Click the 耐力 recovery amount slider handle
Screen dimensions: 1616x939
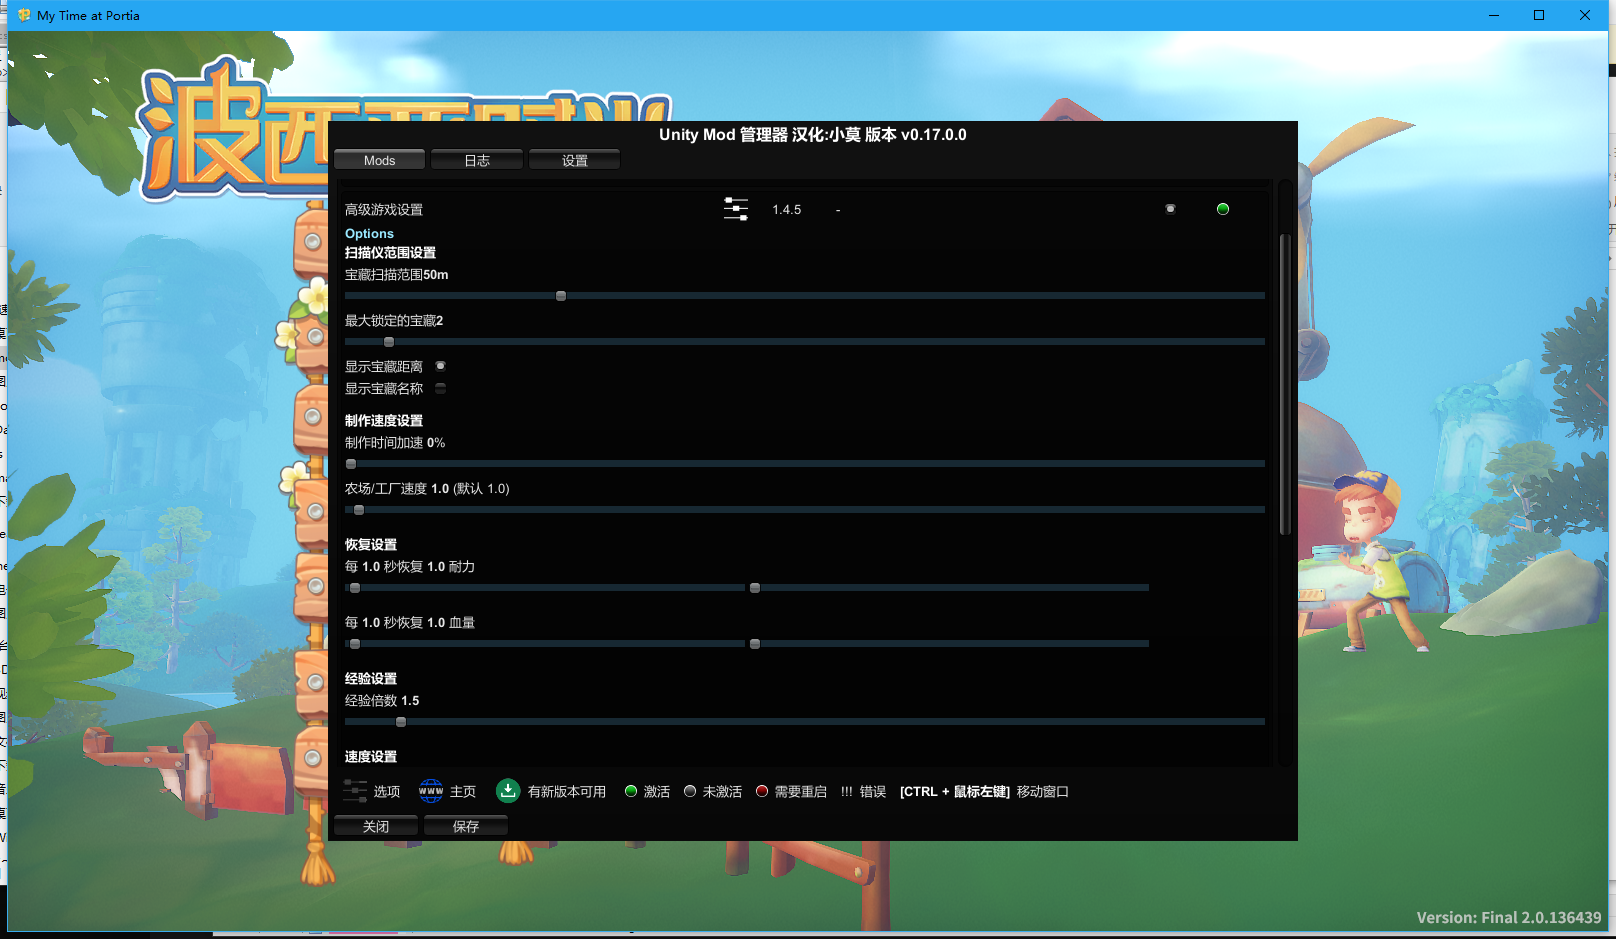pyautogui.click(x=755, y=588)
